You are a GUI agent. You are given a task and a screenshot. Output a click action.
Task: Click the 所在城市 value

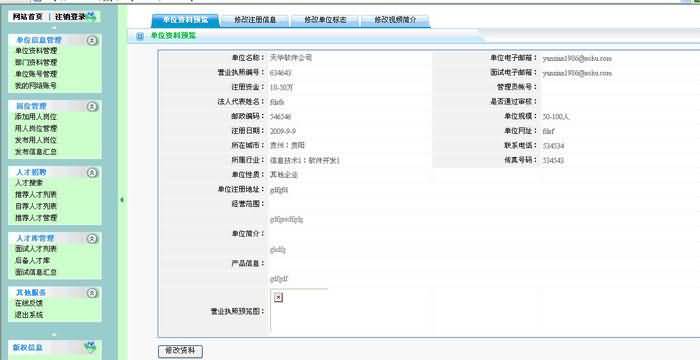click(x=288, y=146)
